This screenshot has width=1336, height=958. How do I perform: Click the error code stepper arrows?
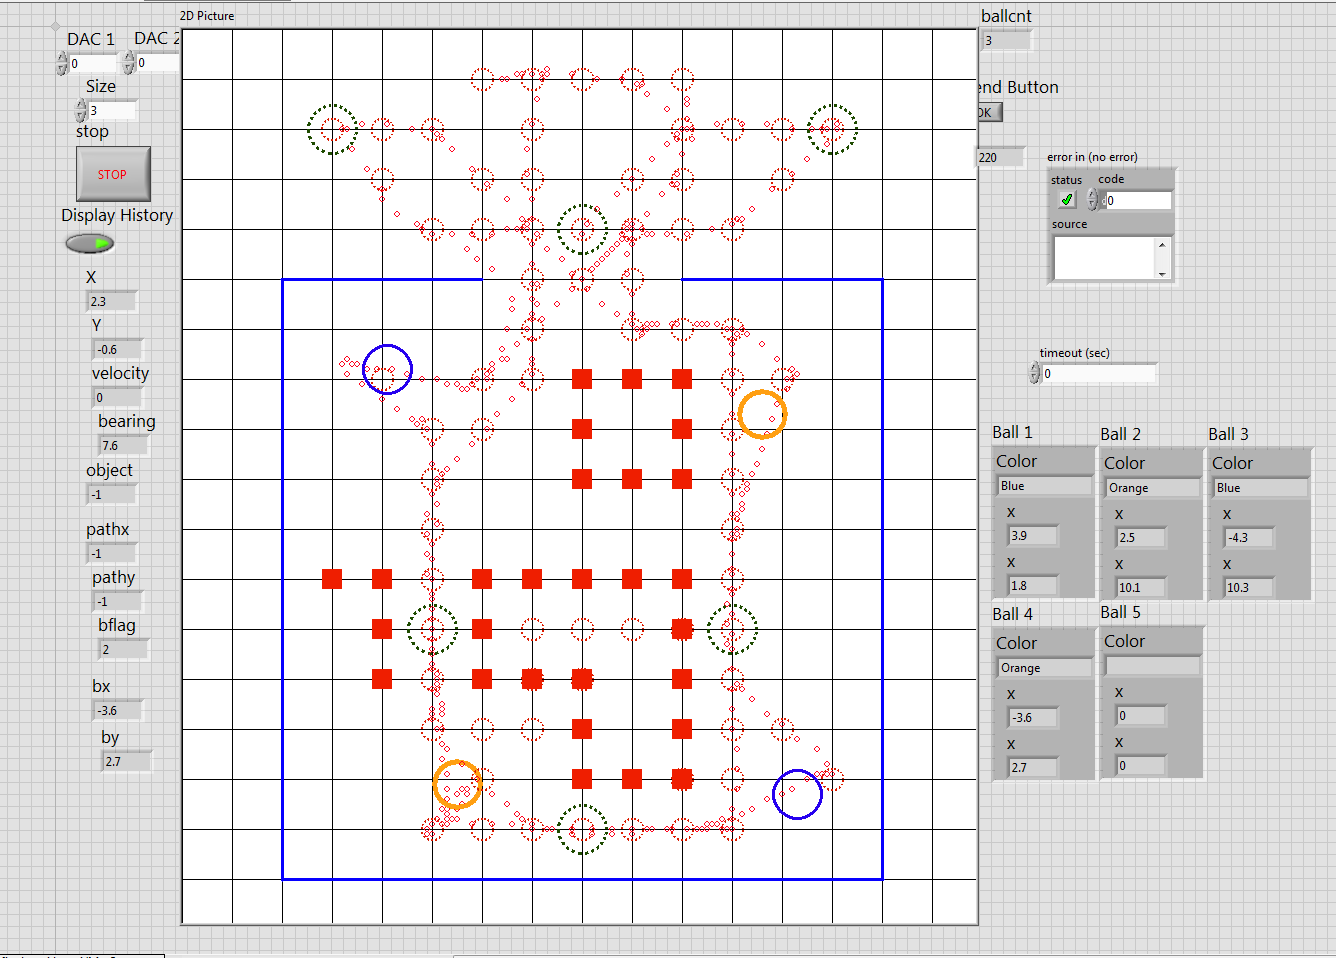coord(1093,200)
